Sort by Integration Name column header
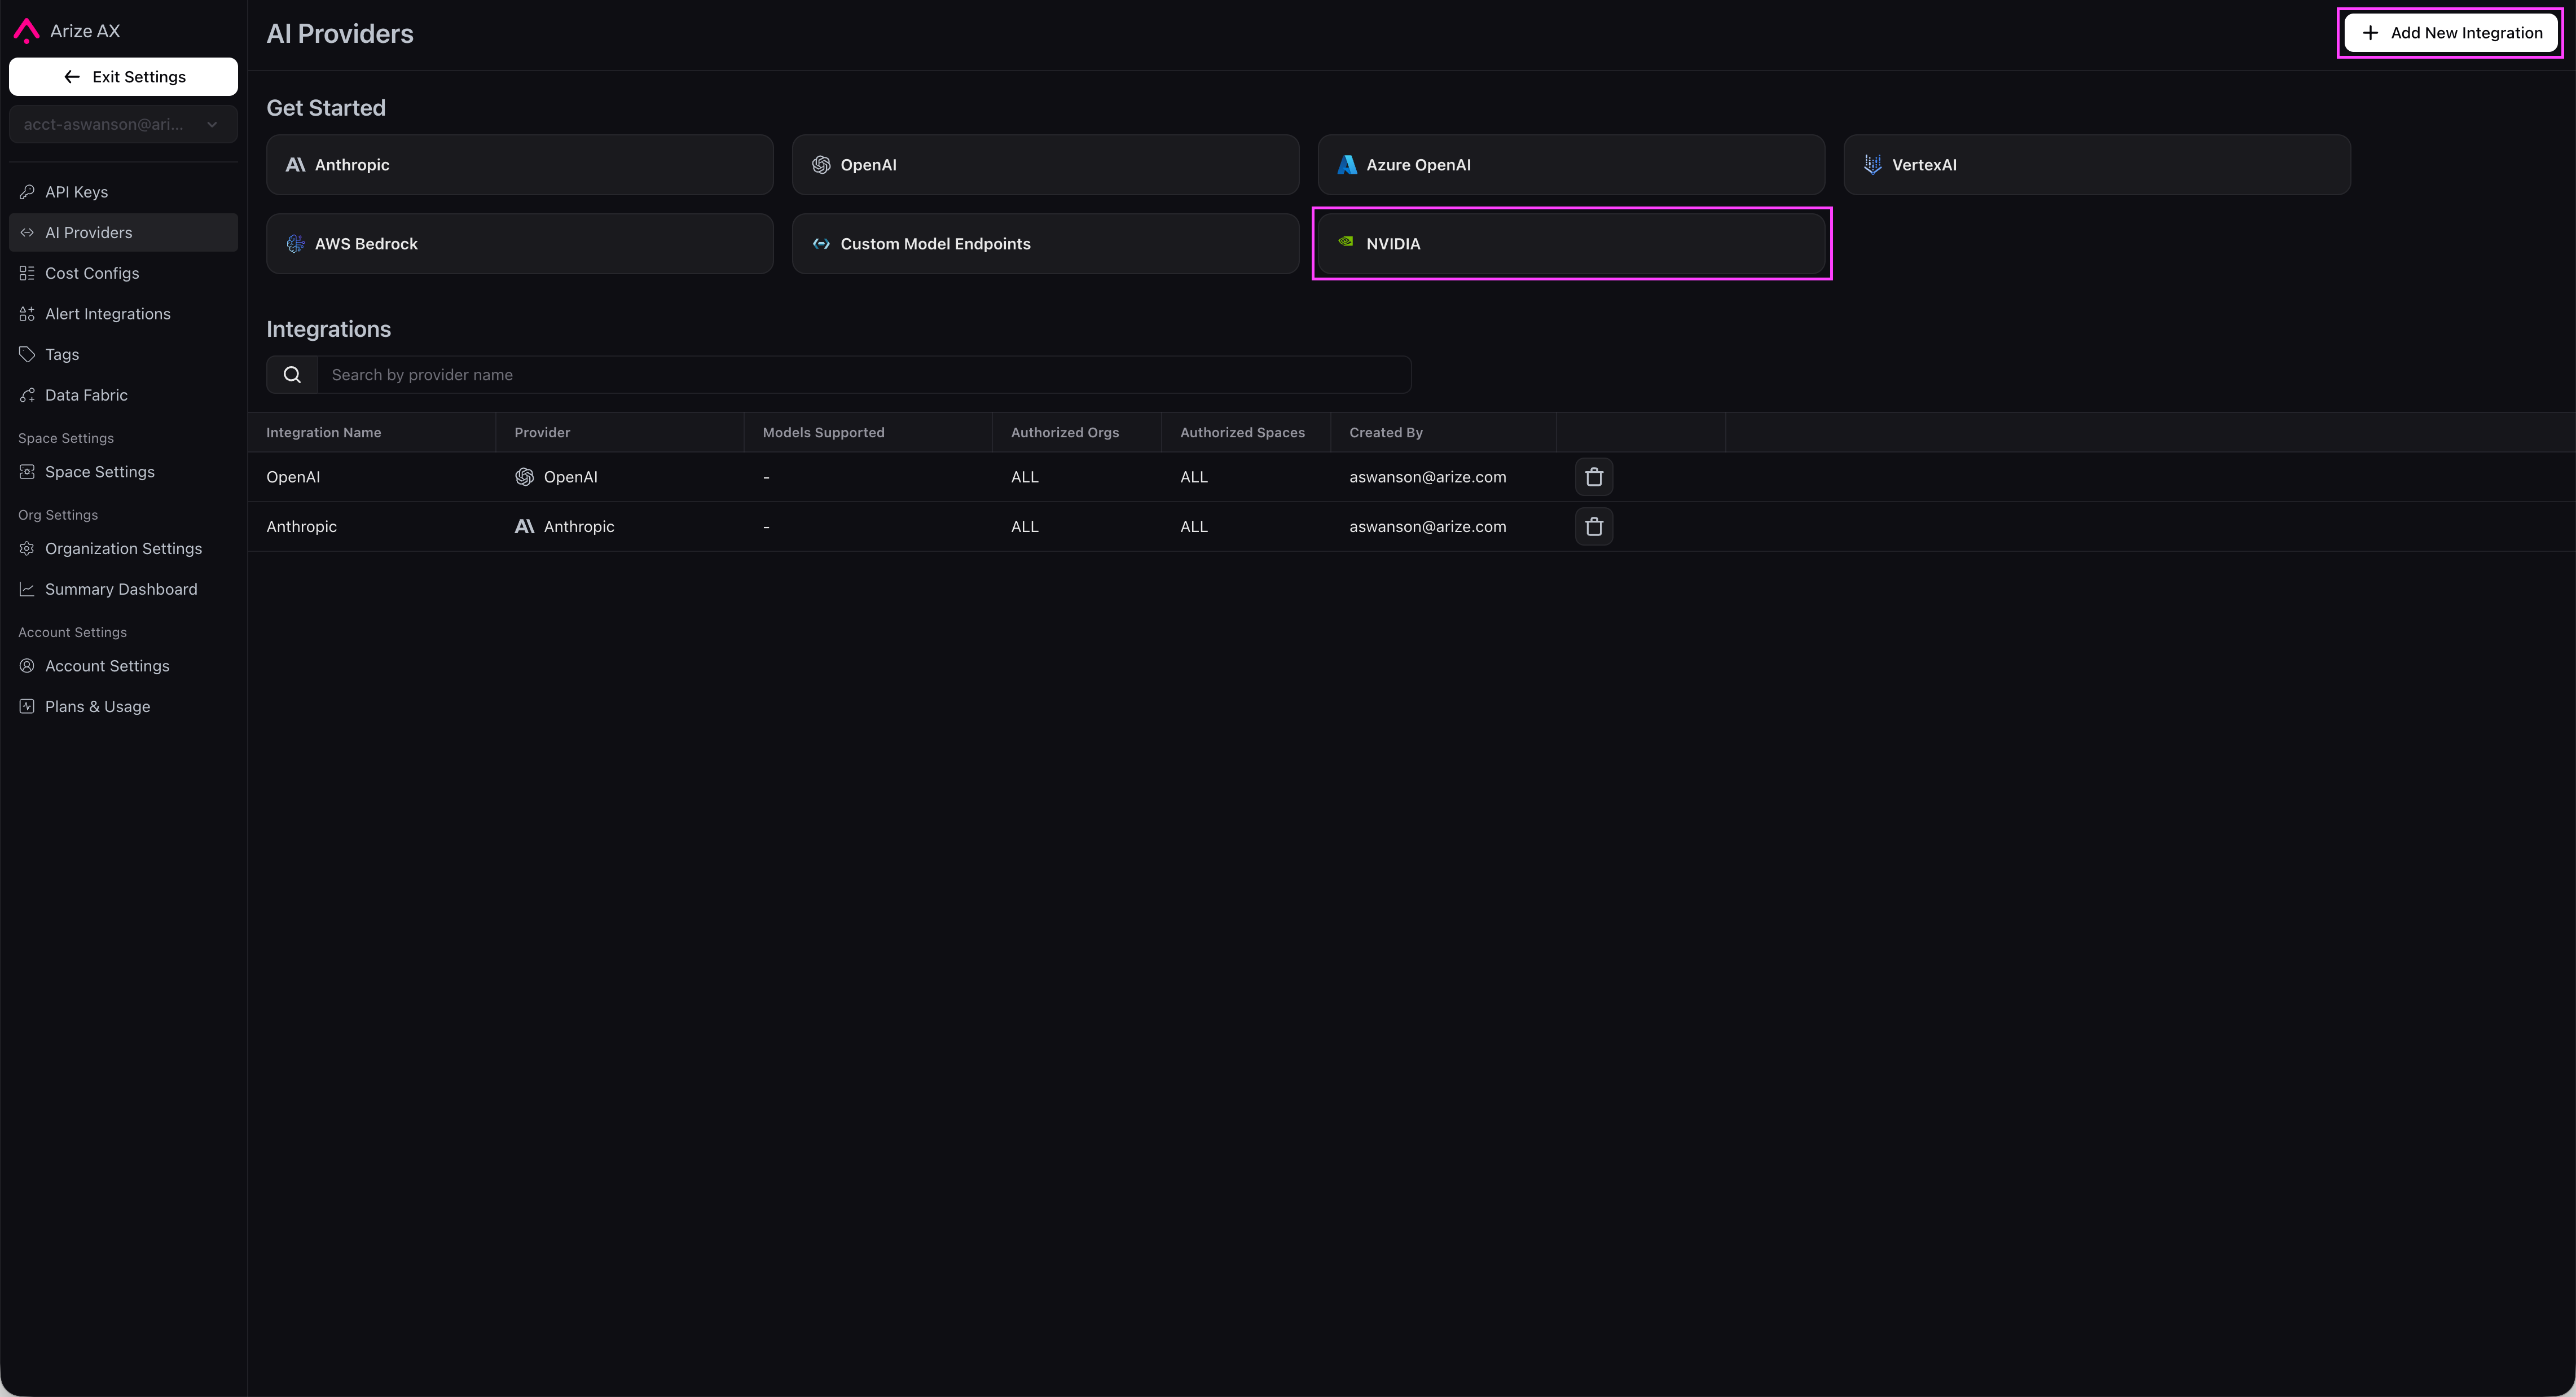Image resolution: width=2576 pixels, height=1397 pixels. click(323, 433)
